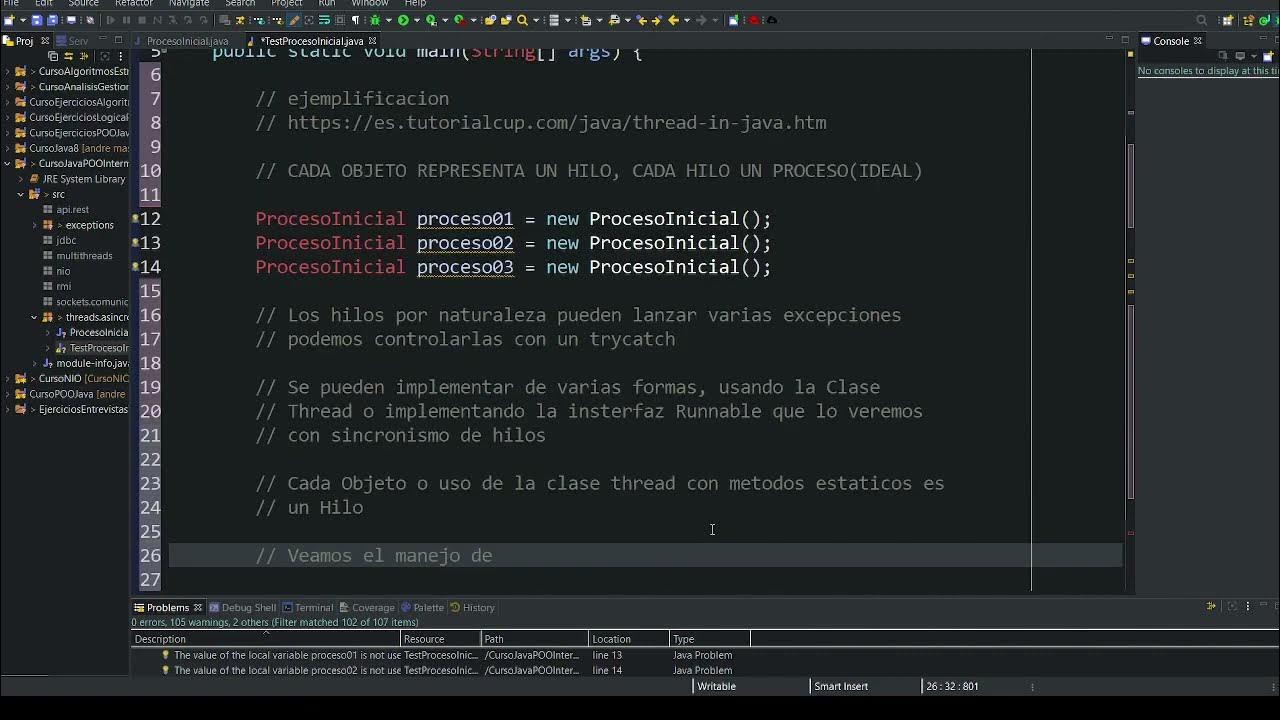The width and height of the screenshot is (1280, 720).
Task: Switch to the Palette tab
Action: tap(422, 607)
